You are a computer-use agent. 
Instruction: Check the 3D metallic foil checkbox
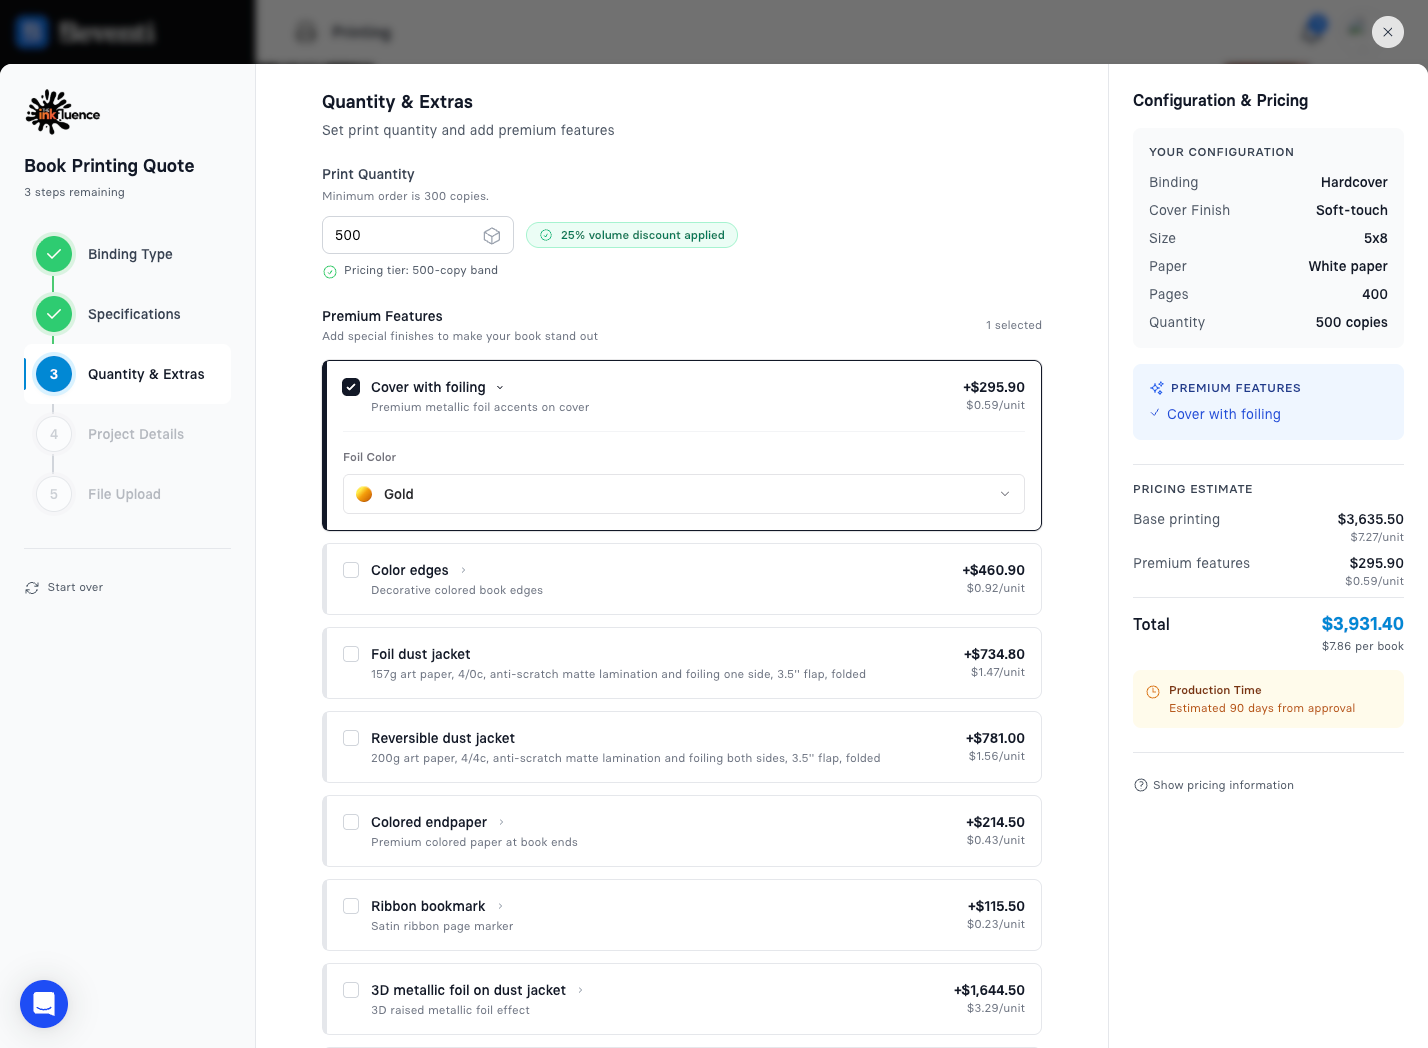pos(351,990)
